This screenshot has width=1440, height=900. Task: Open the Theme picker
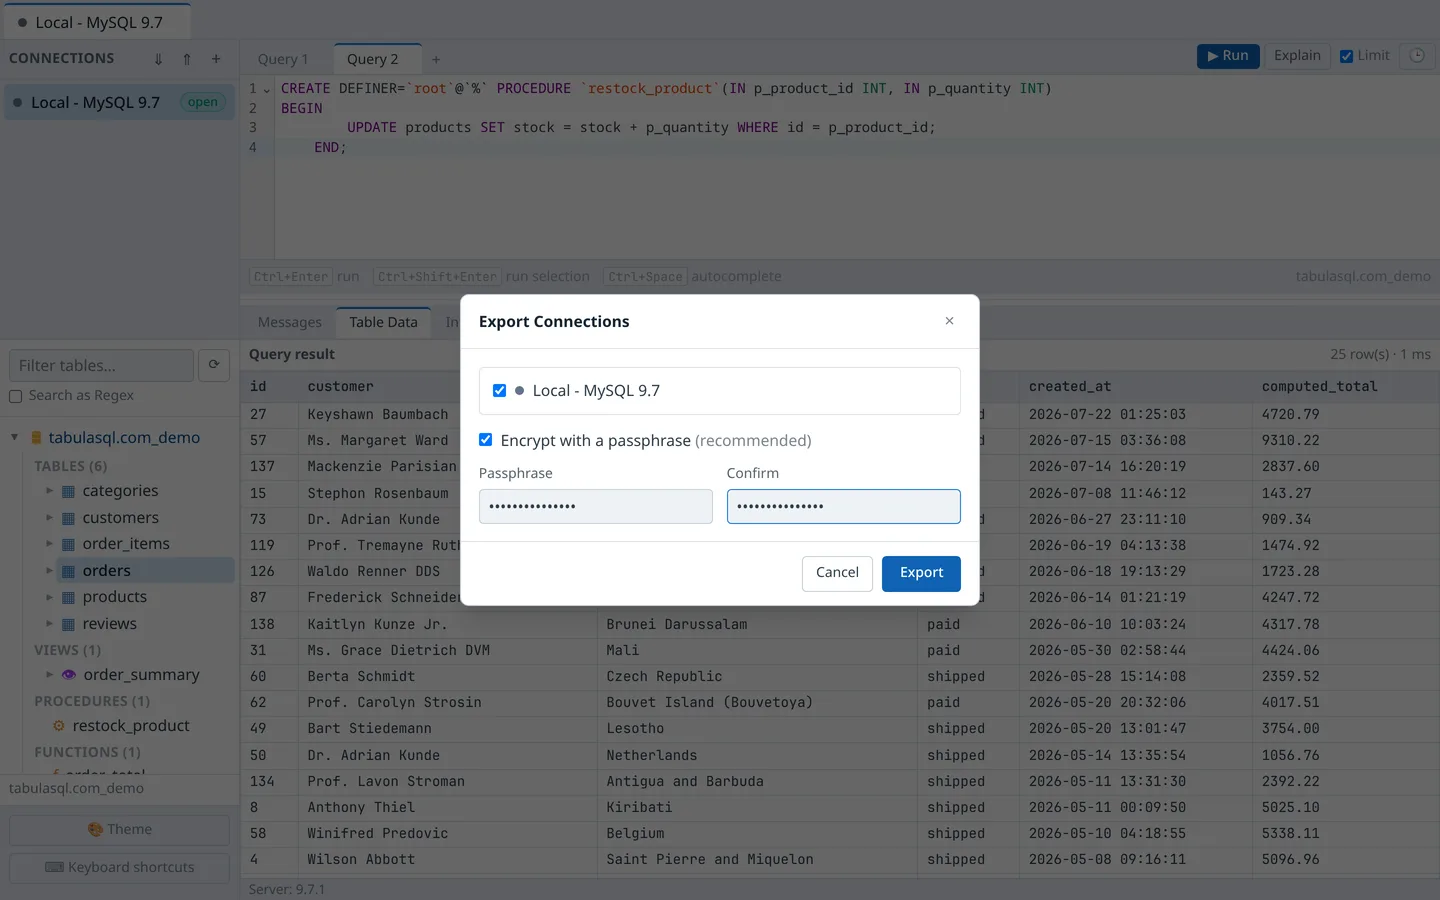pos(120,830)
